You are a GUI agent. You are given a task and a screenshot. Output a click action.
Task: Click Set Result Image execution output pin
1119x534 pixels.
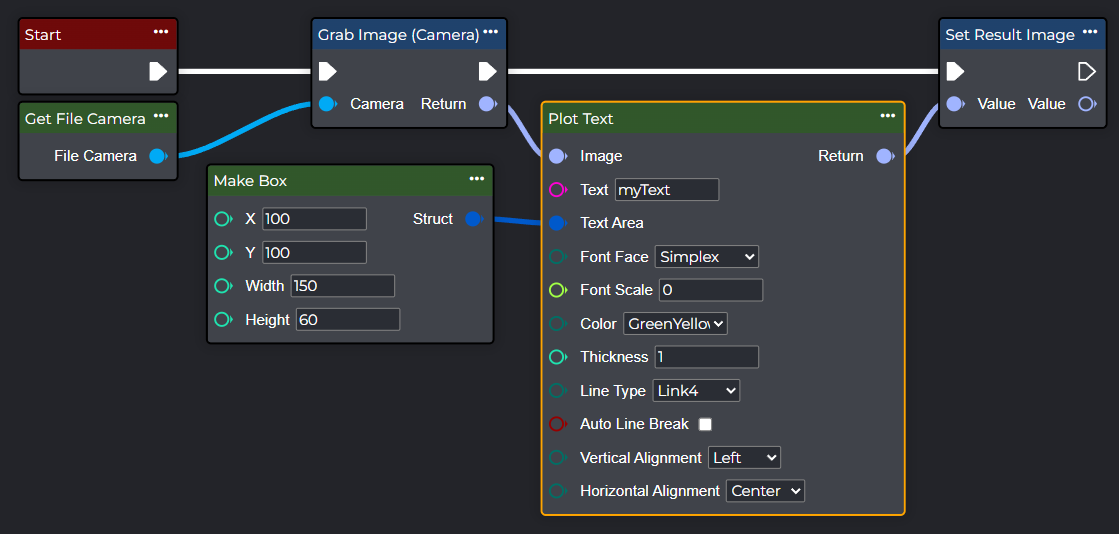[1086, 71]
